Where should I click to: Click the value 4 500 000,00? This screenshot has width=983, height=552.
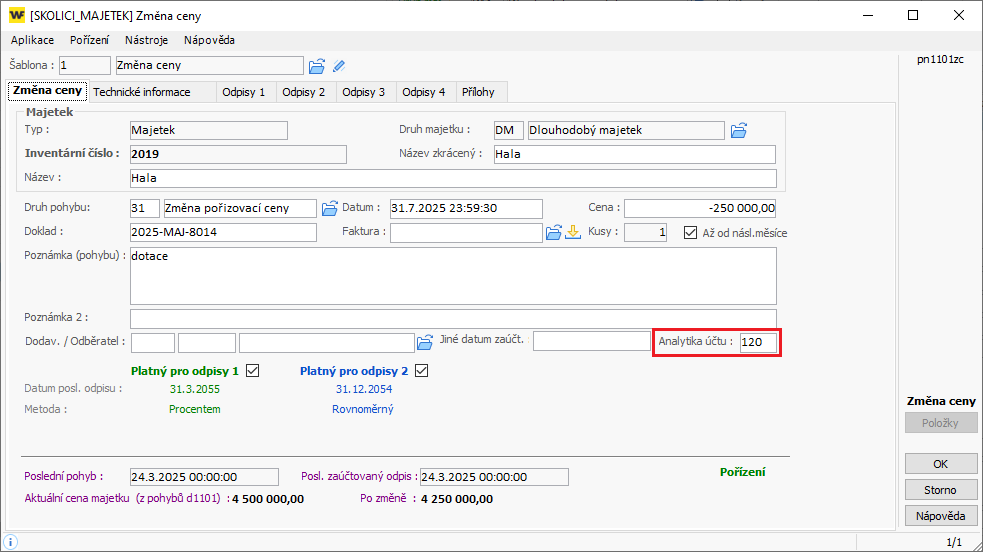268,499
